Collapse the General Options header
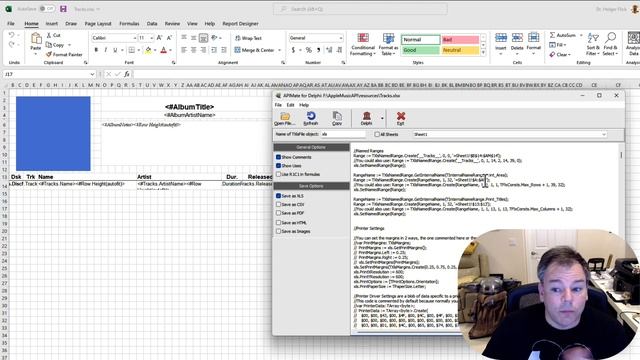The height and width of the screenshot is (360, 640). [x=311, y=147]
